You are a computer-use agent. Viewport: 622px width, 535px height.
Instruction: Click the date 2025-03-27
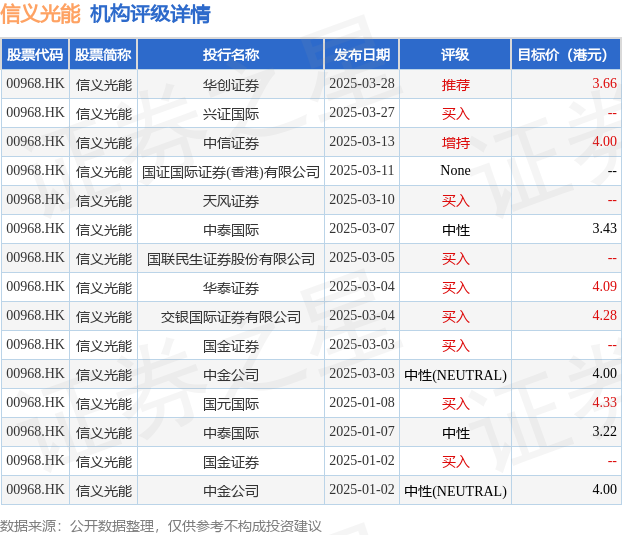click(x=362, y=113)
